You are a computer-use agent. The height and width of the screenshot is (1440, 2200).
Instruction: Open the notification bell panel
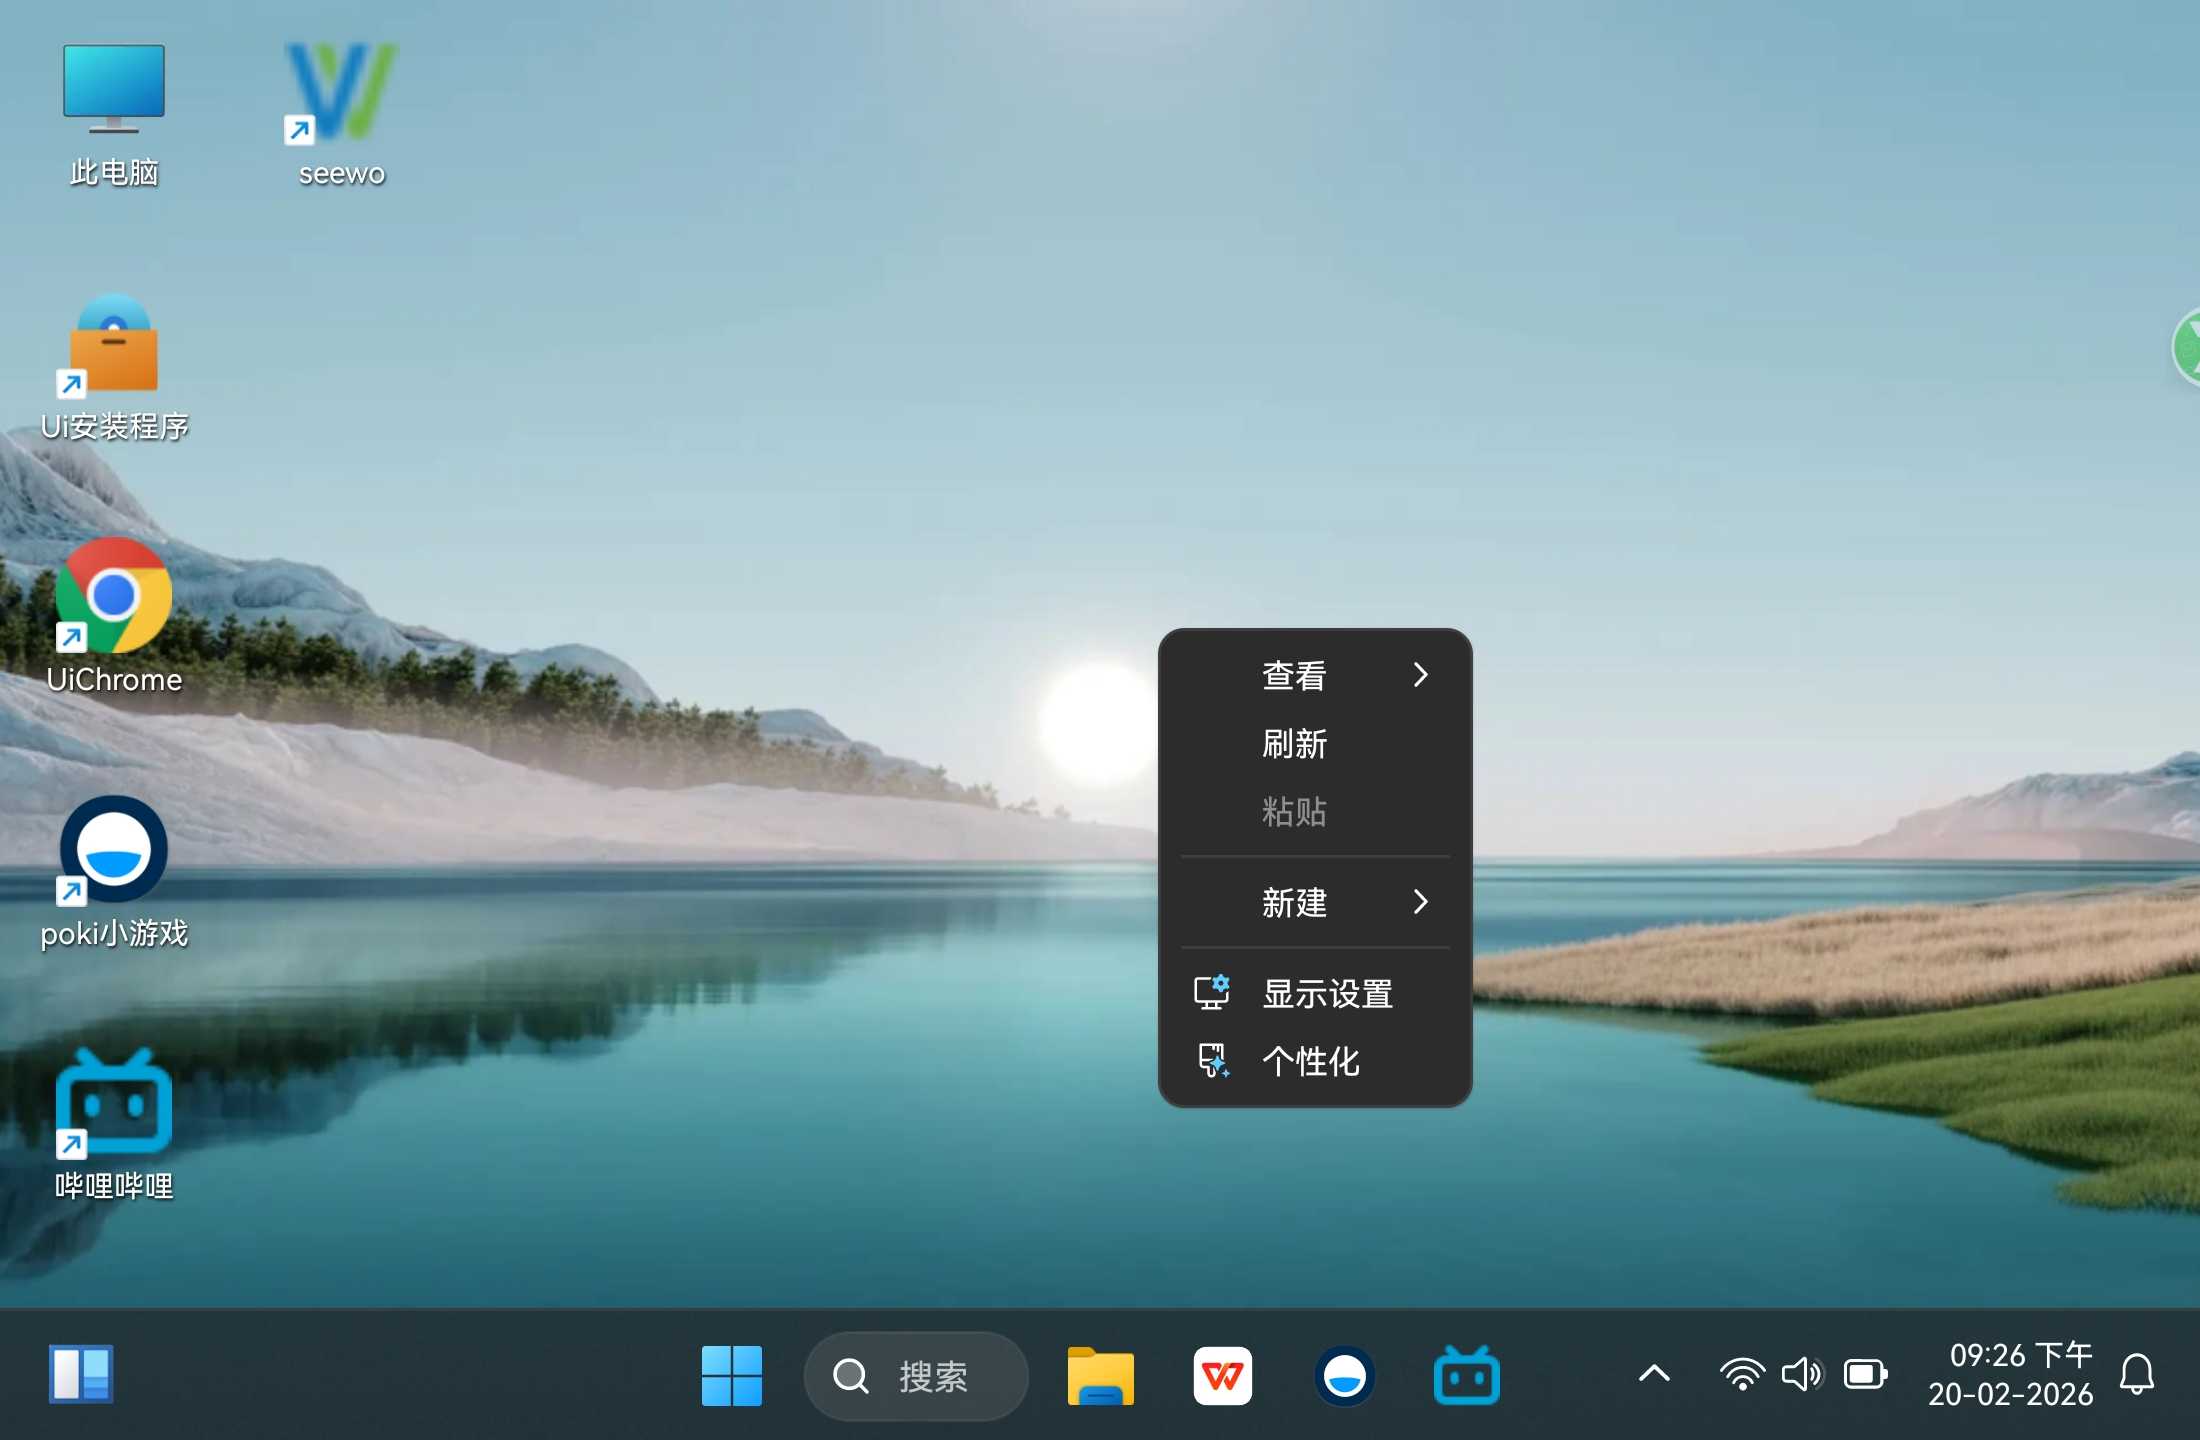coord(2136,1374)
